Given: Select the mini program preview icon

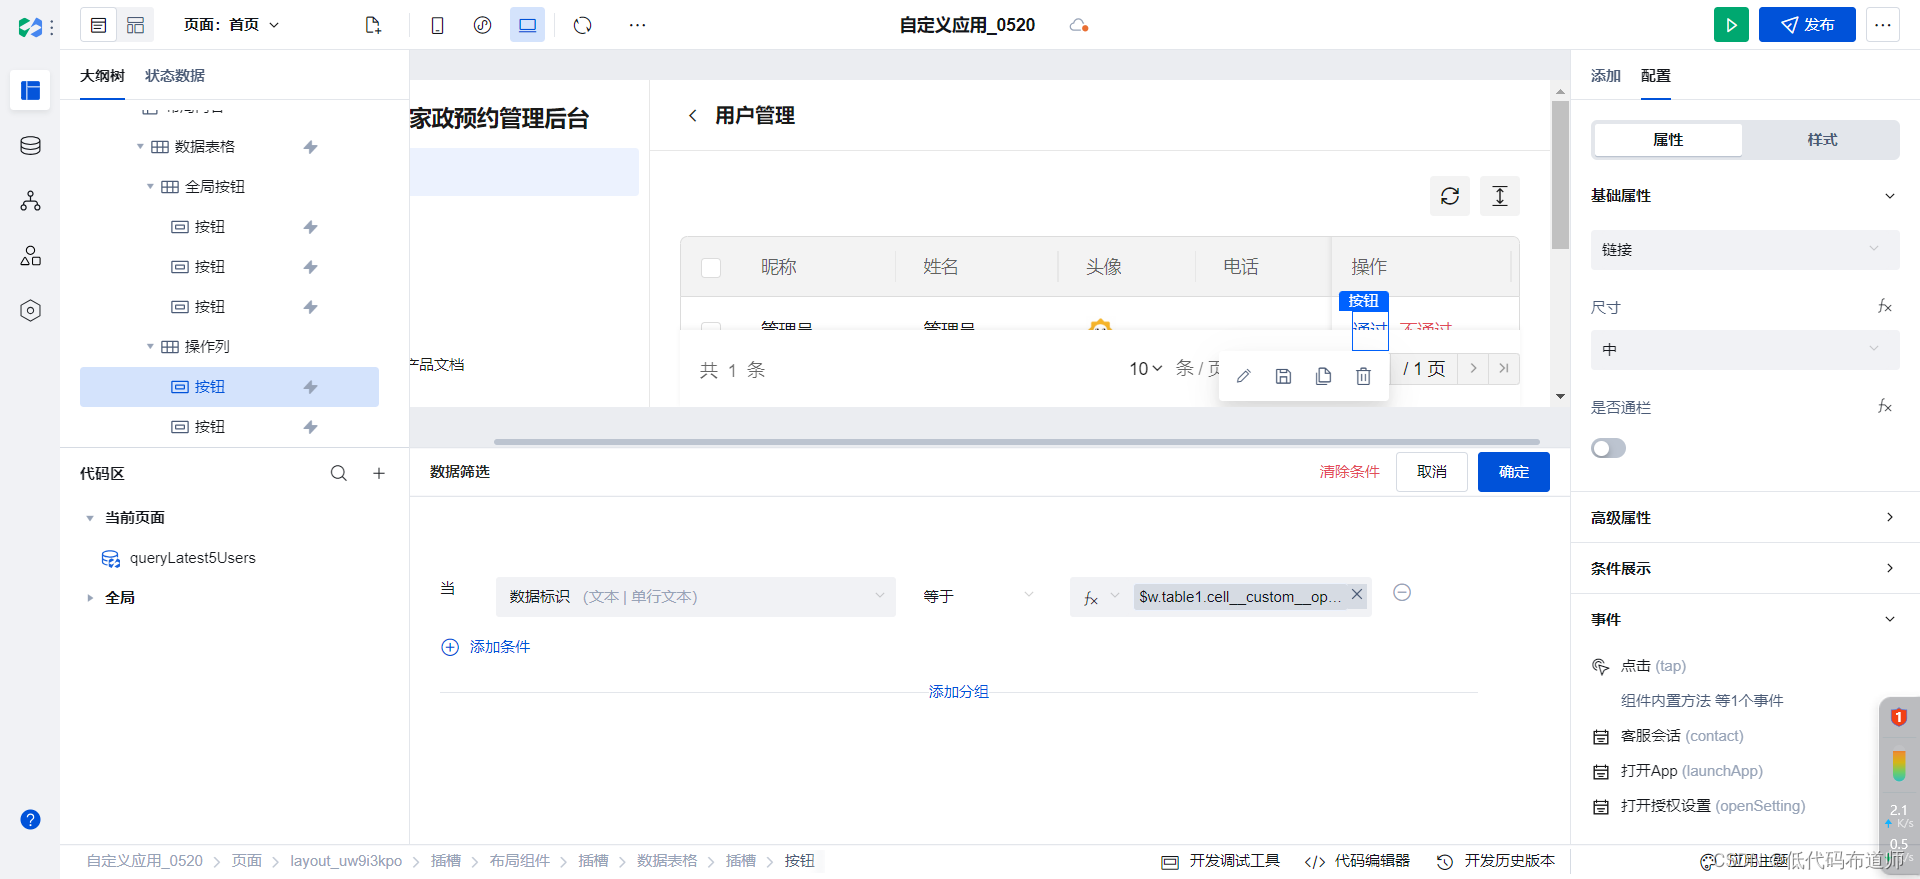Looking at the screenshot, I should [x=482, y=25].
